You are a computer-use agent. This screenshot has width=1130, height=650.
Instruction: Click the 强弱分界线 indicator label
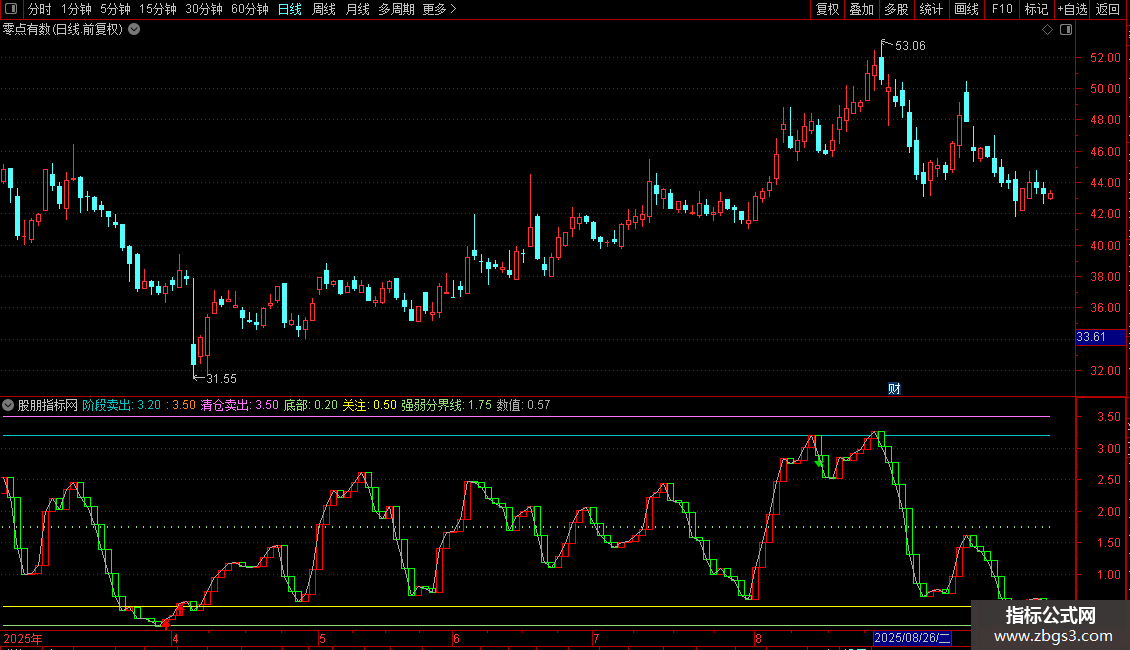tap(432, 405)
